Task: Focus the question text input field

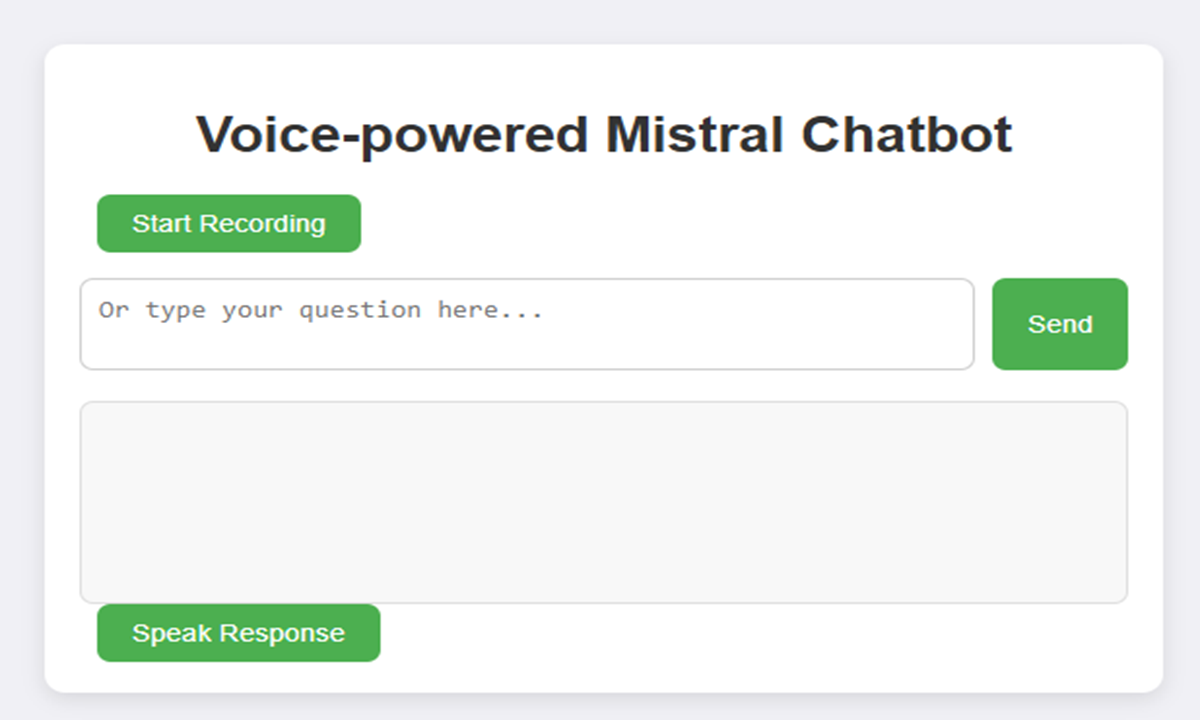Action: (527, 324)
